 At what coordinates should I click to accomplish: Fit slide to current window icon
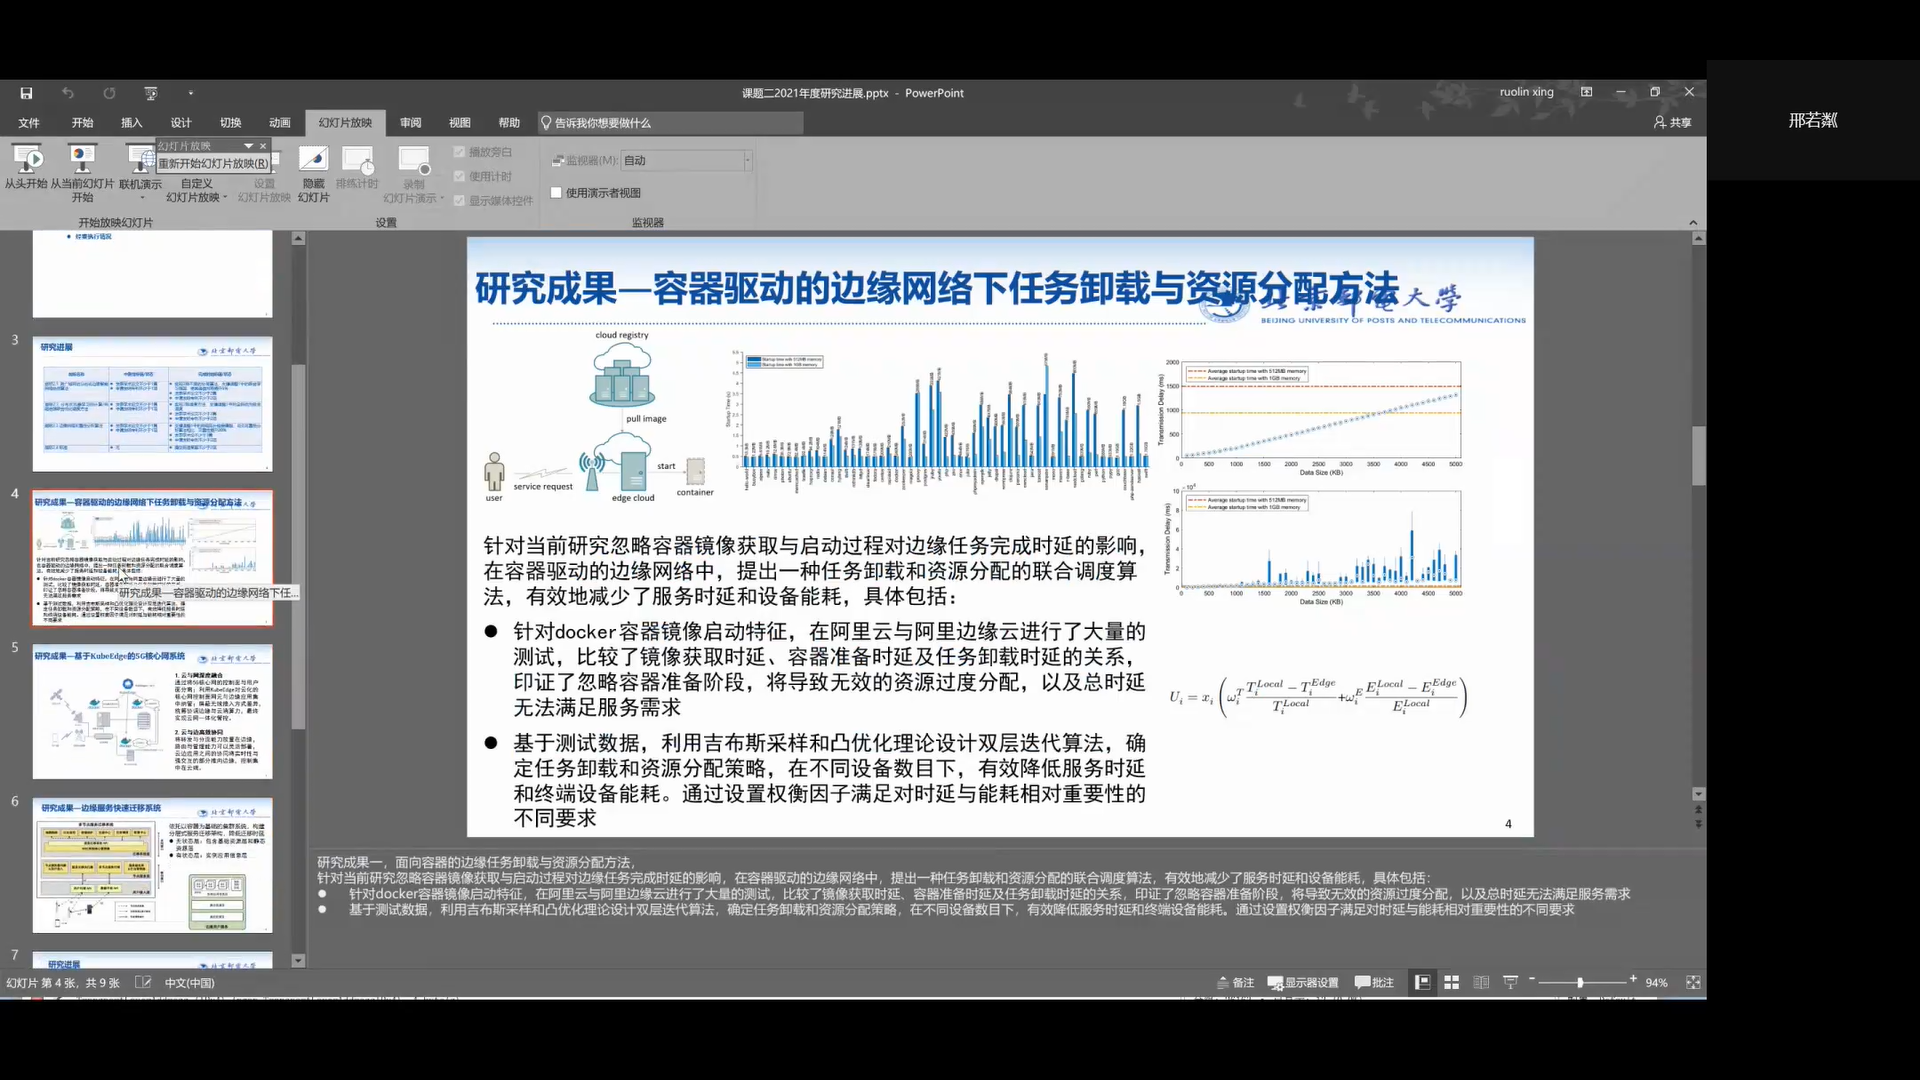[x=1693, y=983]
